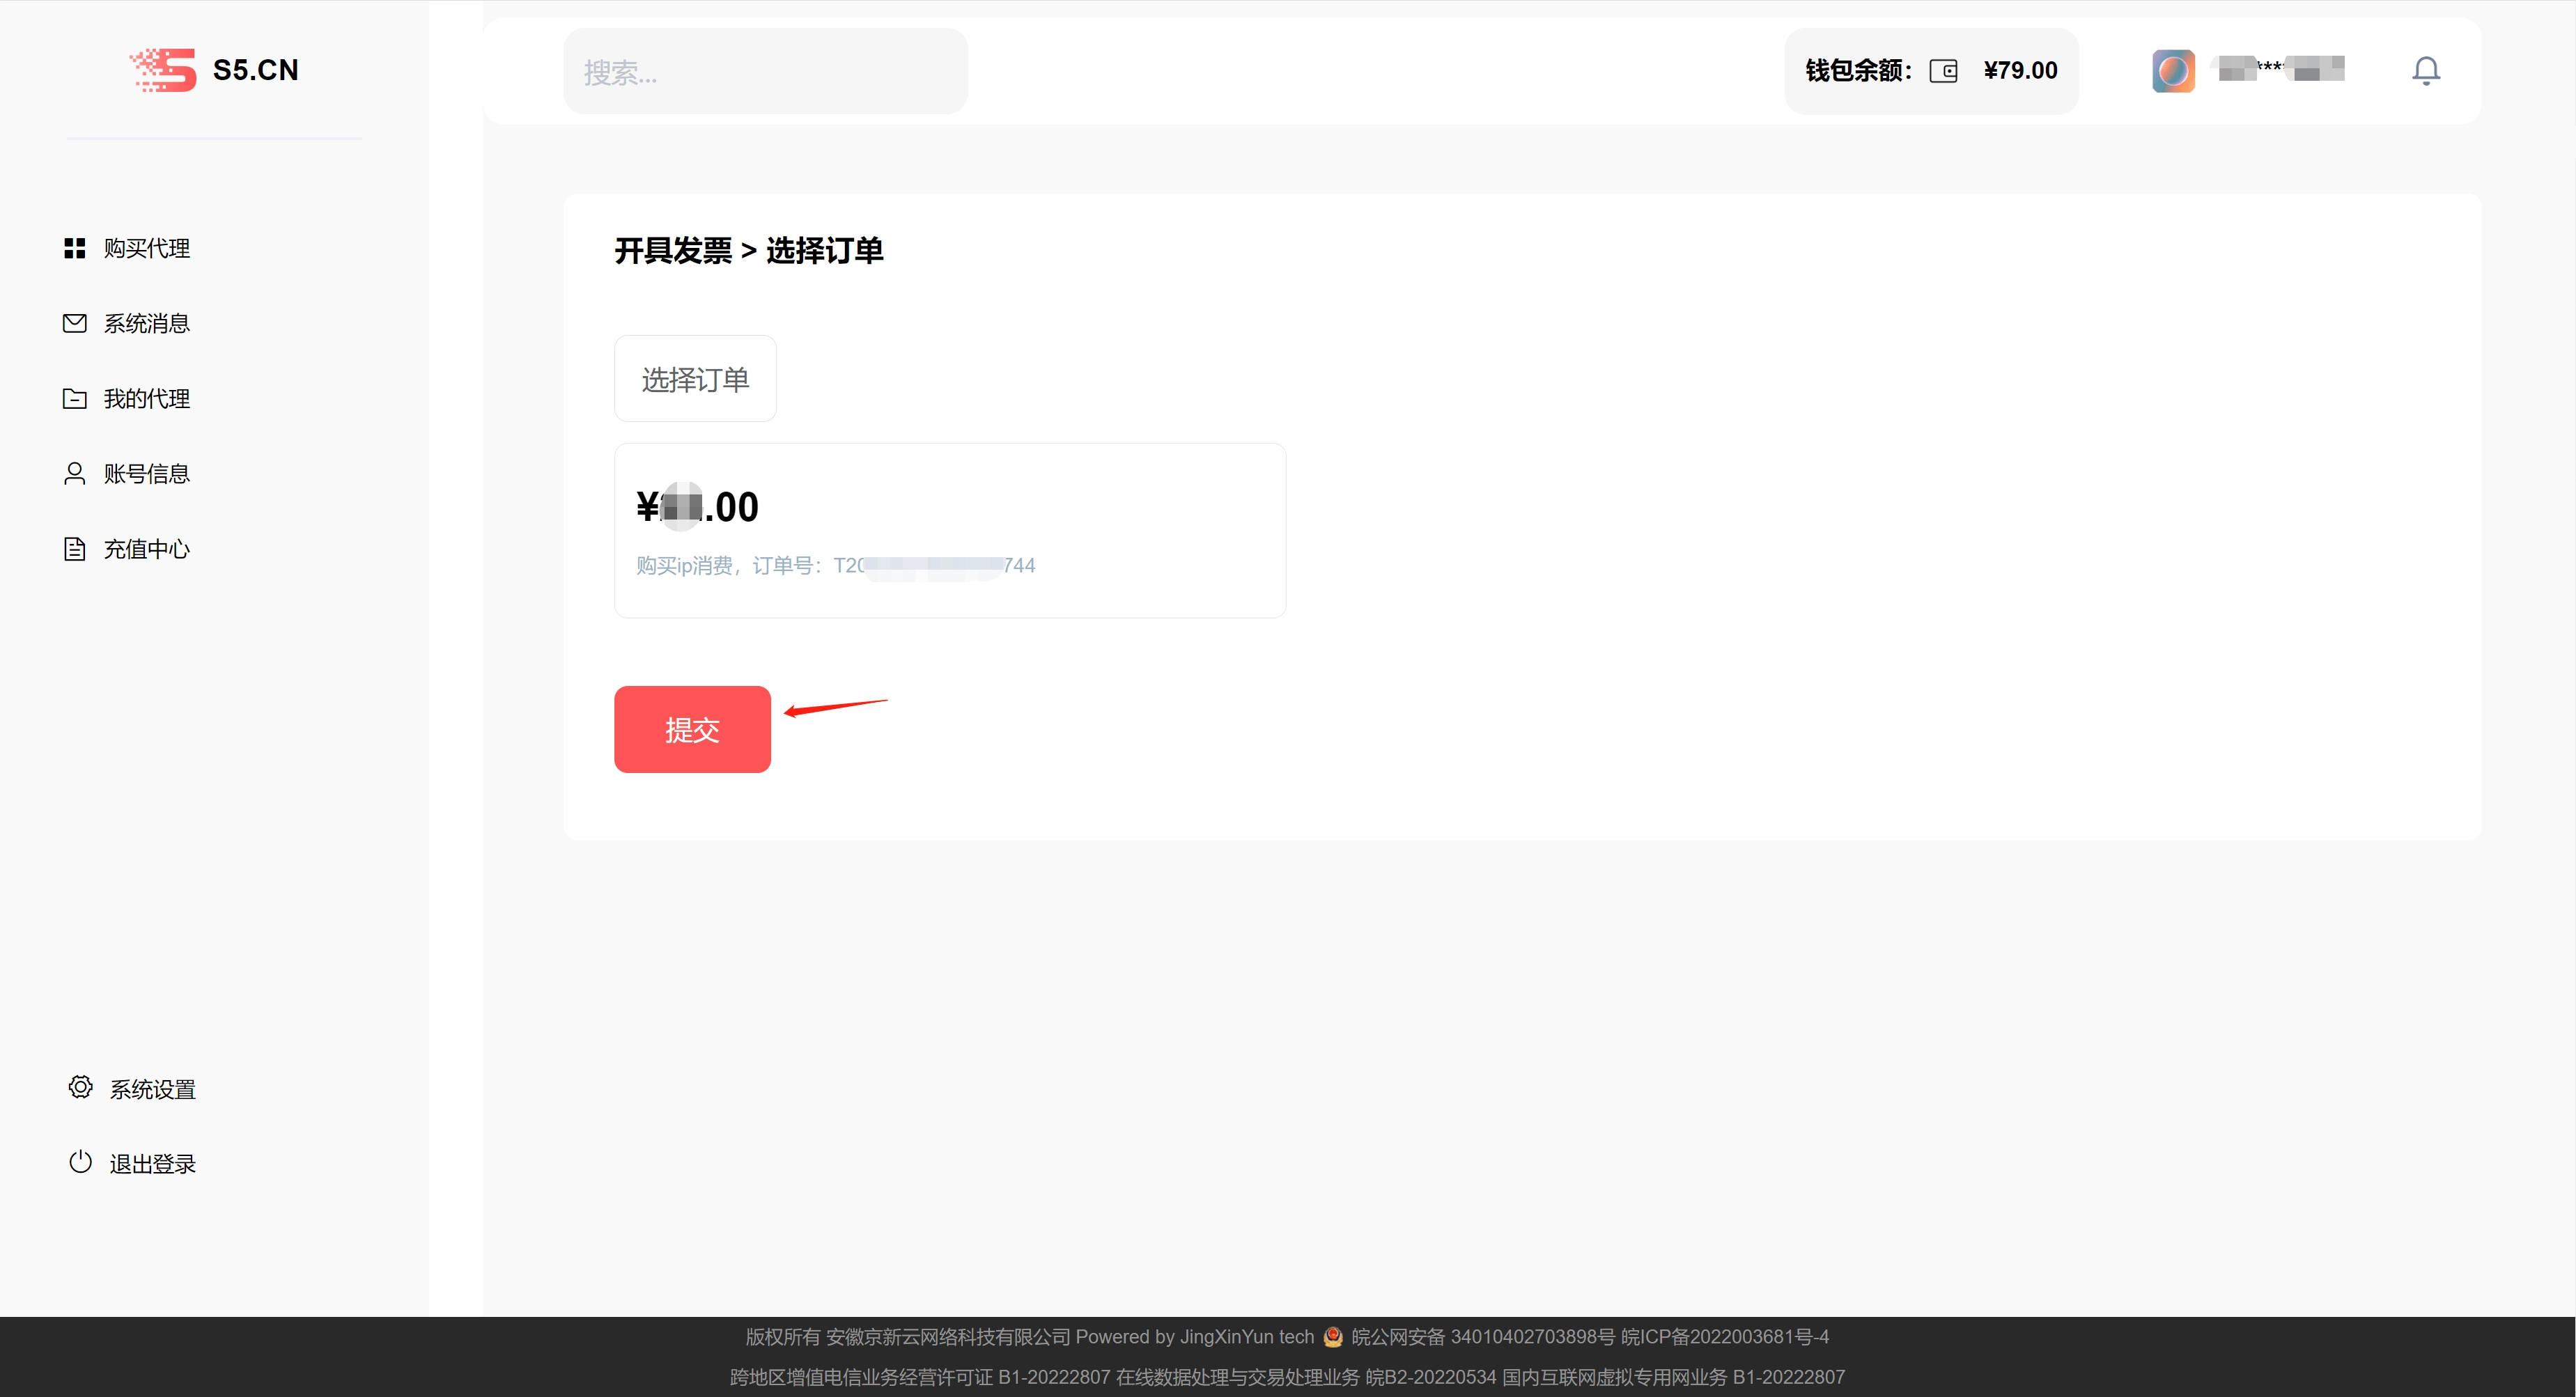Click the S5.CN logo icon
Viewport: 2576px width, 1397px height.
tap(163, 70)
